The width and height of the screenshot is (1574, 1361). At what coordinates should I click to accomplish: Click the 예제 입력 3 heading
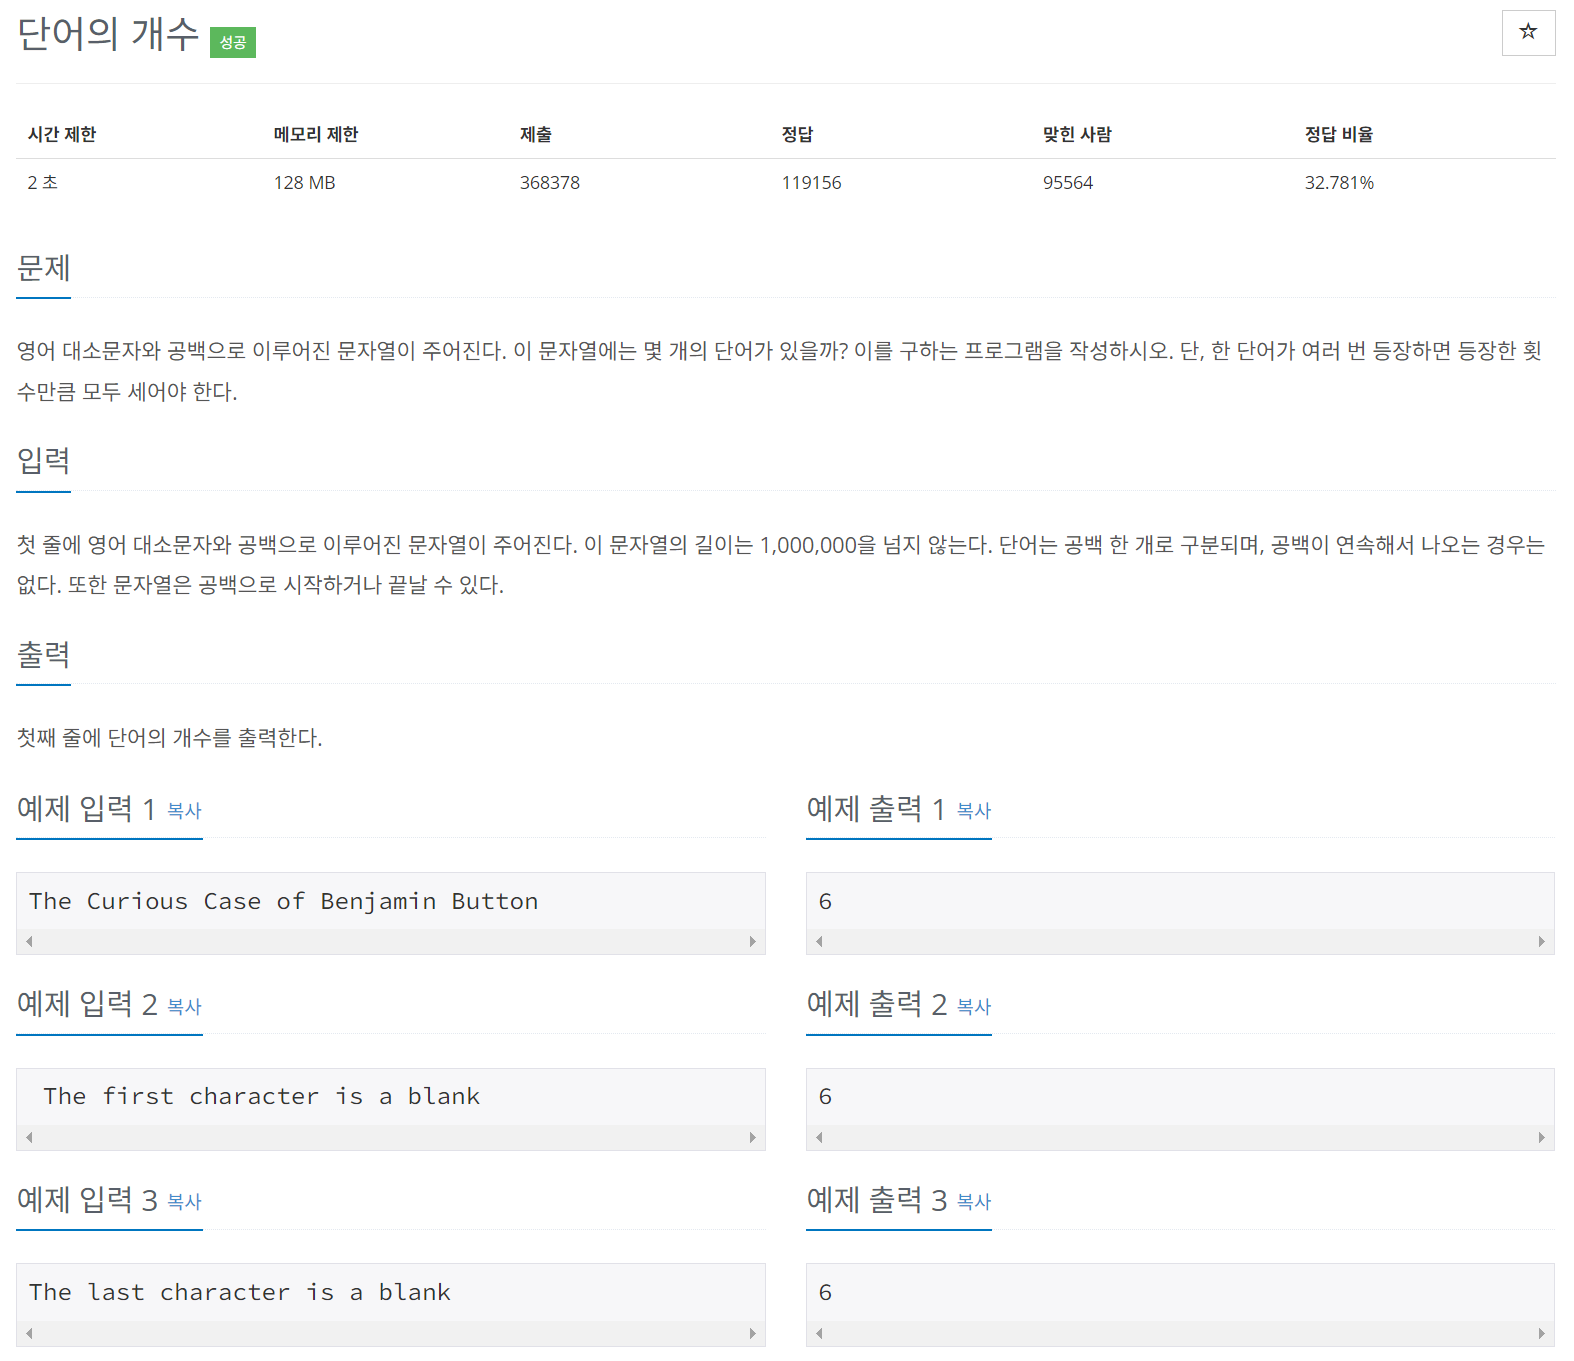point(87,1199)
